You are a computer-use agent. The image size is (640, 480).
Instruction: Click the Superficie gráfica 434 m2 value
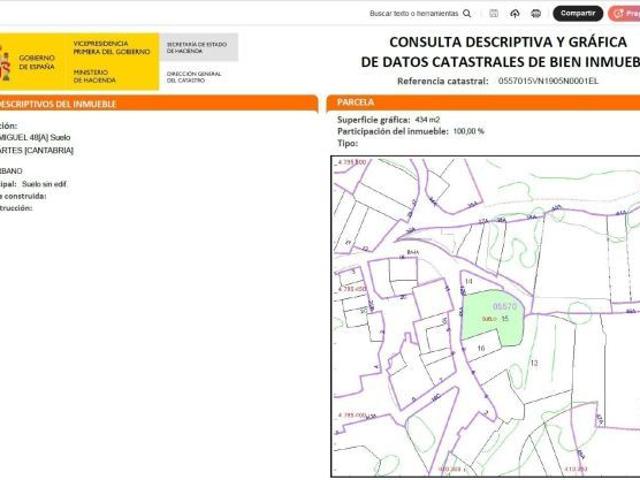pyautogui.click(x=429, y=120)
